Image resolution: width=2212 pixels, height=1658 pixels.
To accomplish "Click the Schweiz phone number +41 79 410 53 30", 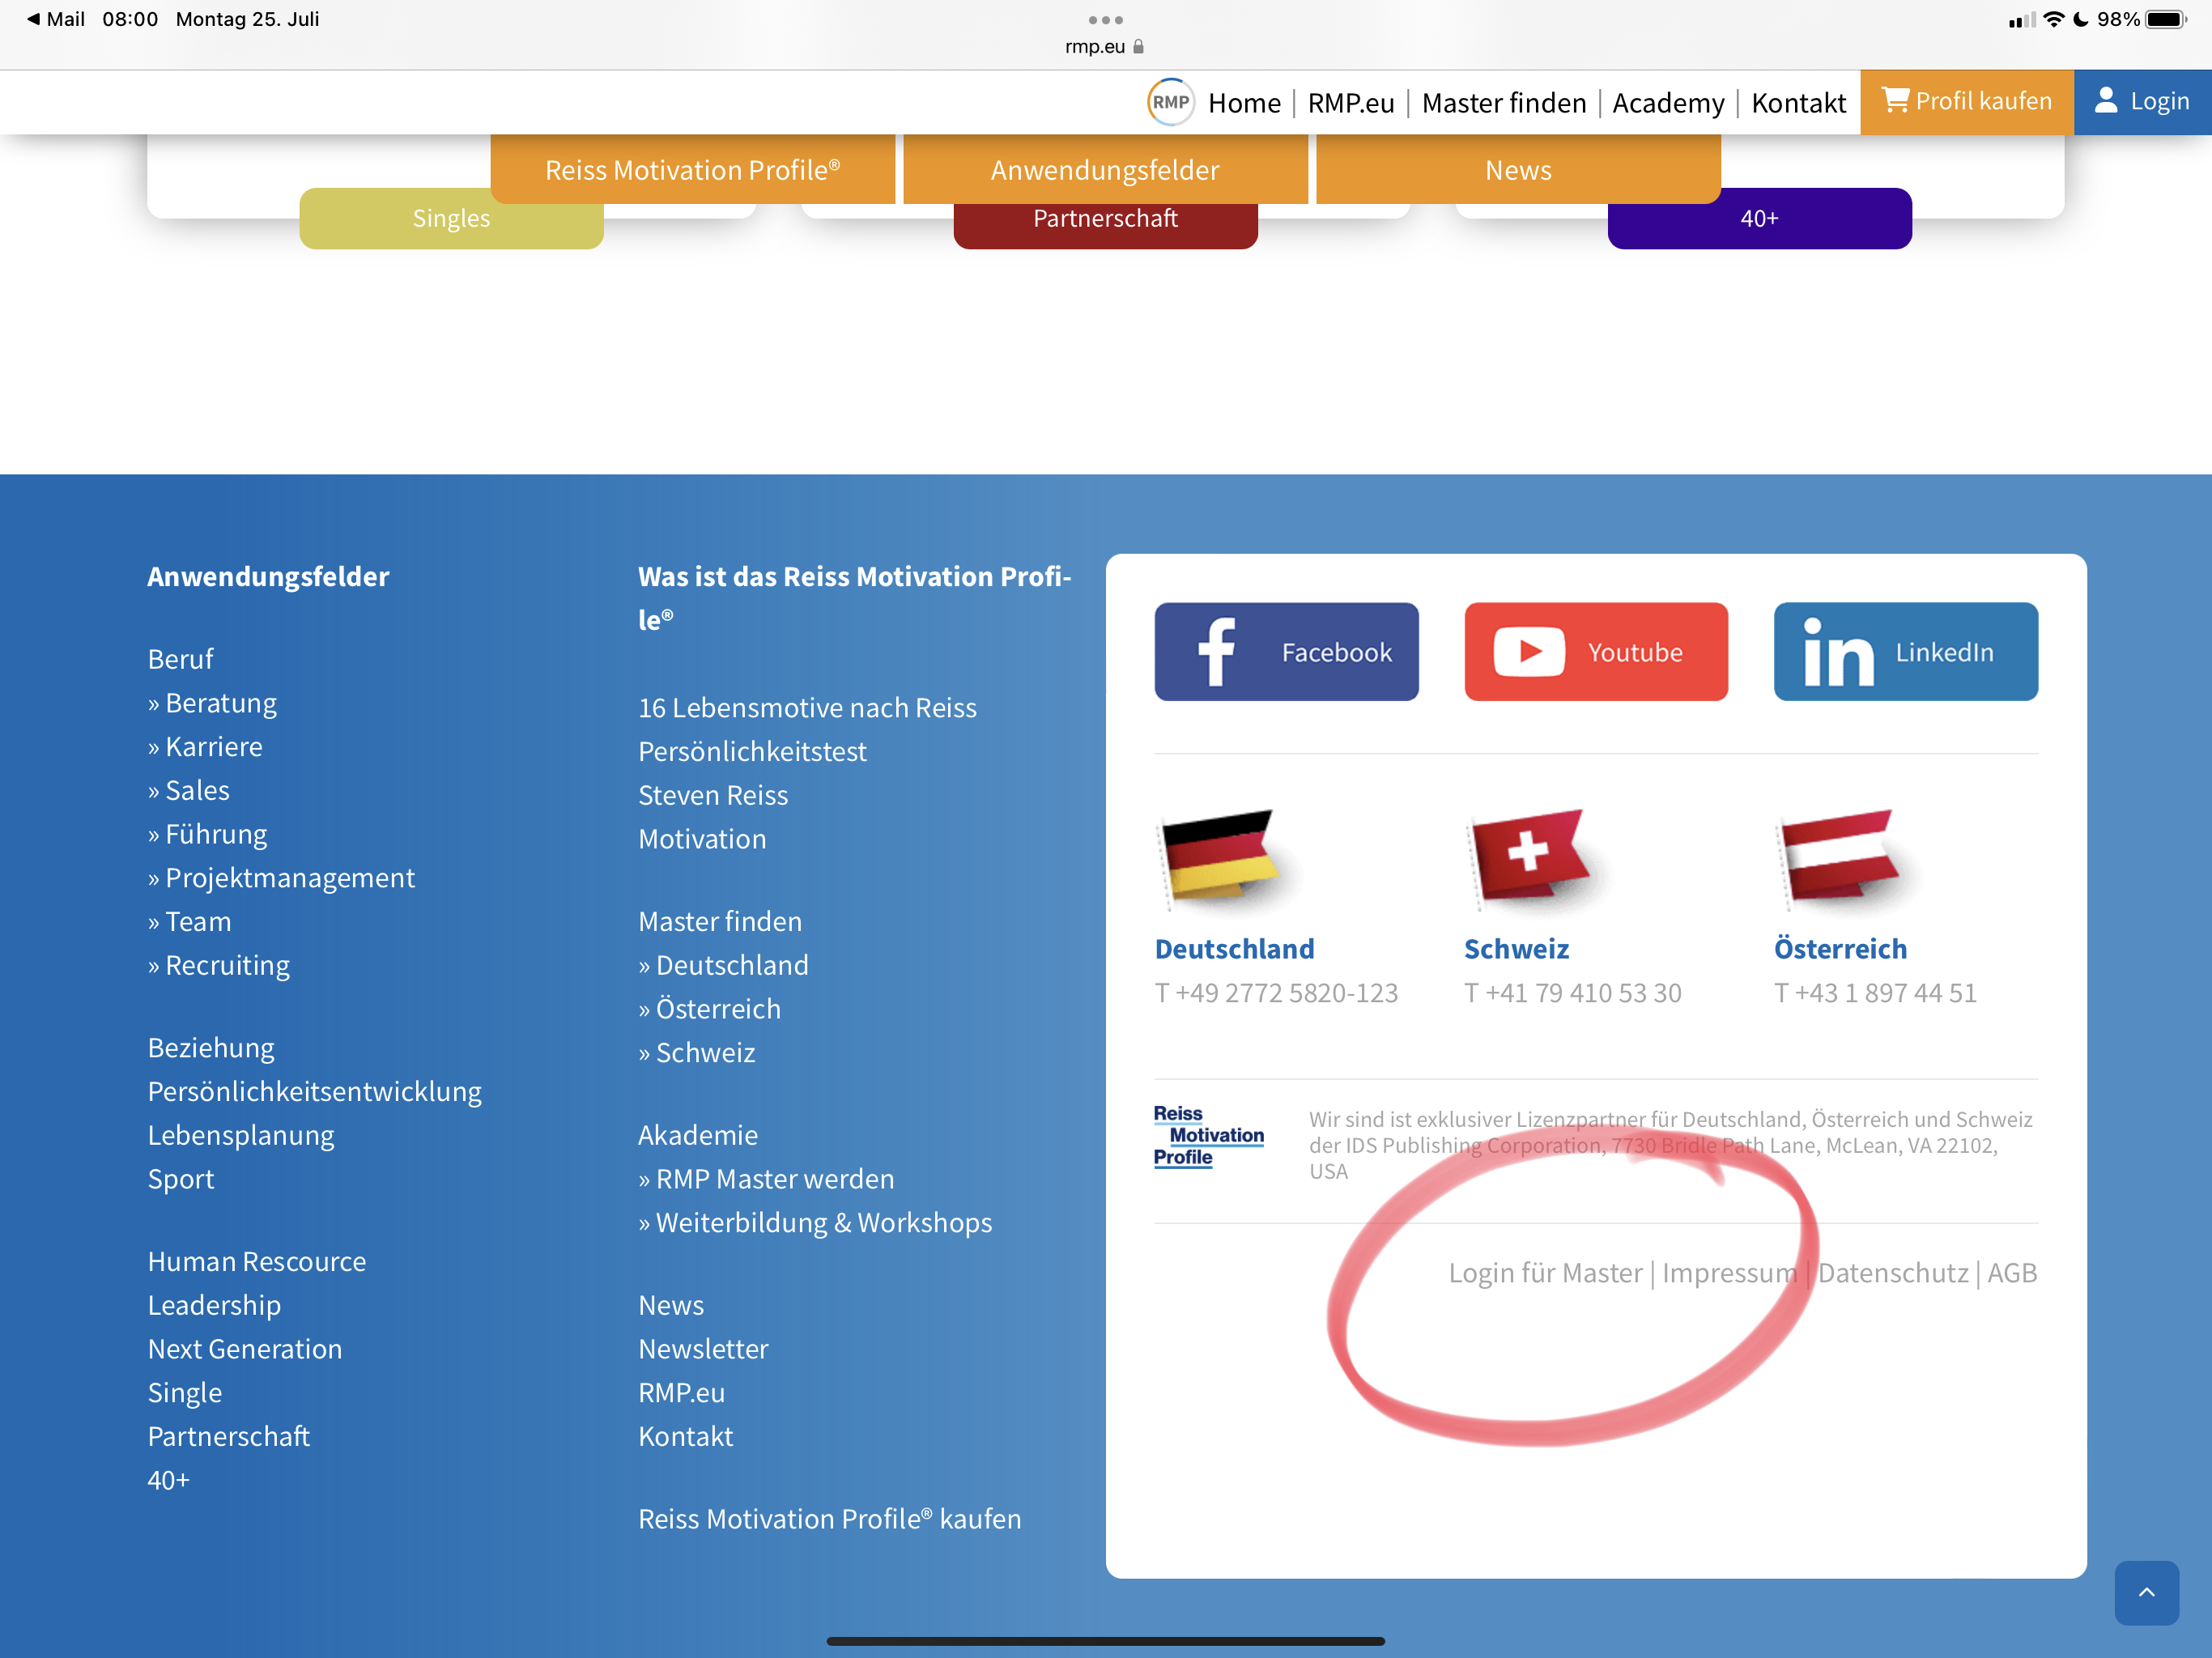I will pyautogui.click(x=1573, y=993).
